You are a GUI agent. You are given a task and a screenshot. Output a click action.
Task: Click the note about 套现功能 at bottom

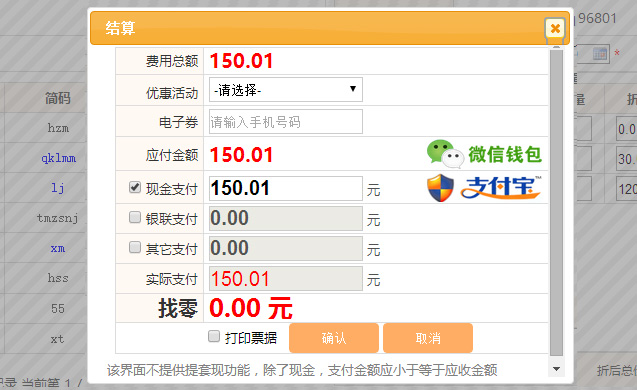pyautogui.click(x=302, y=370)
